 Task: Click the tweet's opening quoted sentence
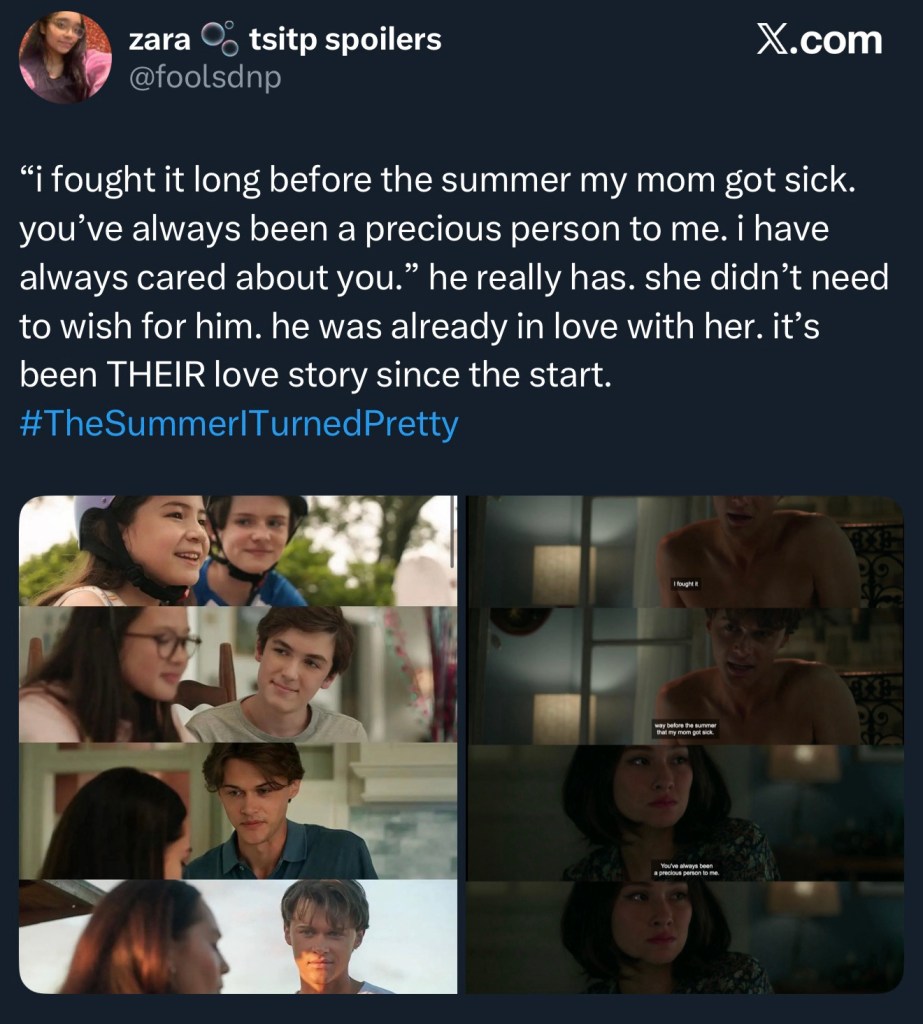click(x=437, y=180)
